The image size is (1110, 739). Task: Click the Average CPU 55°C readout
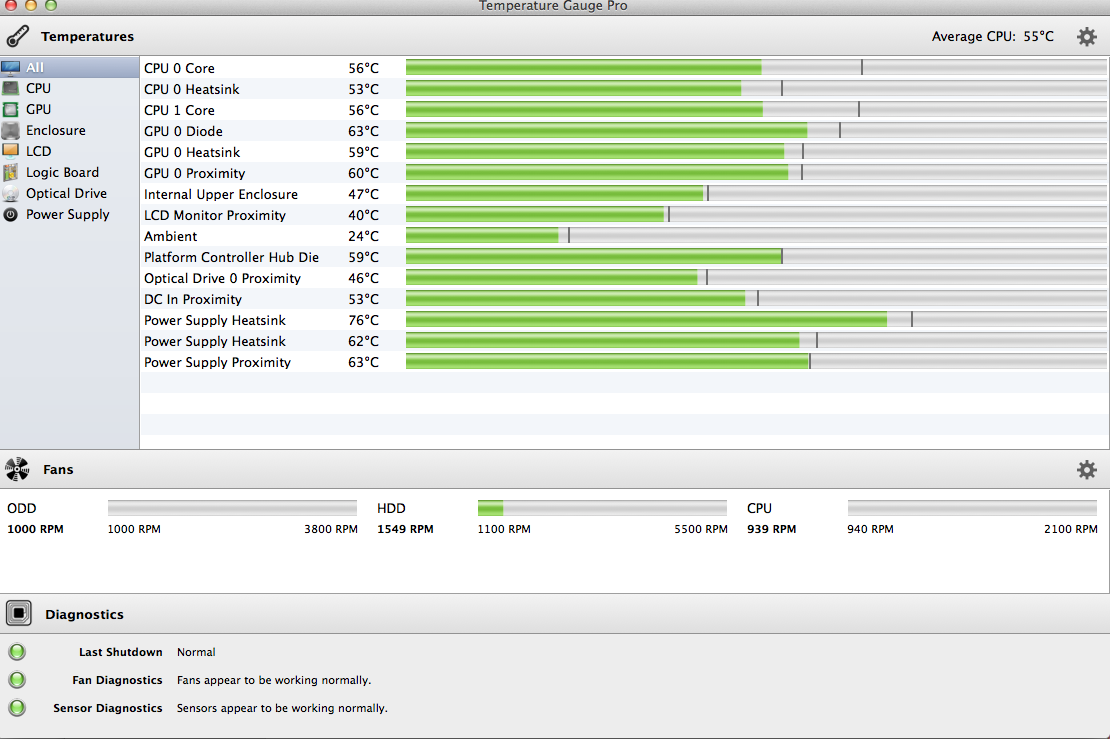click(x=992, y=36)
